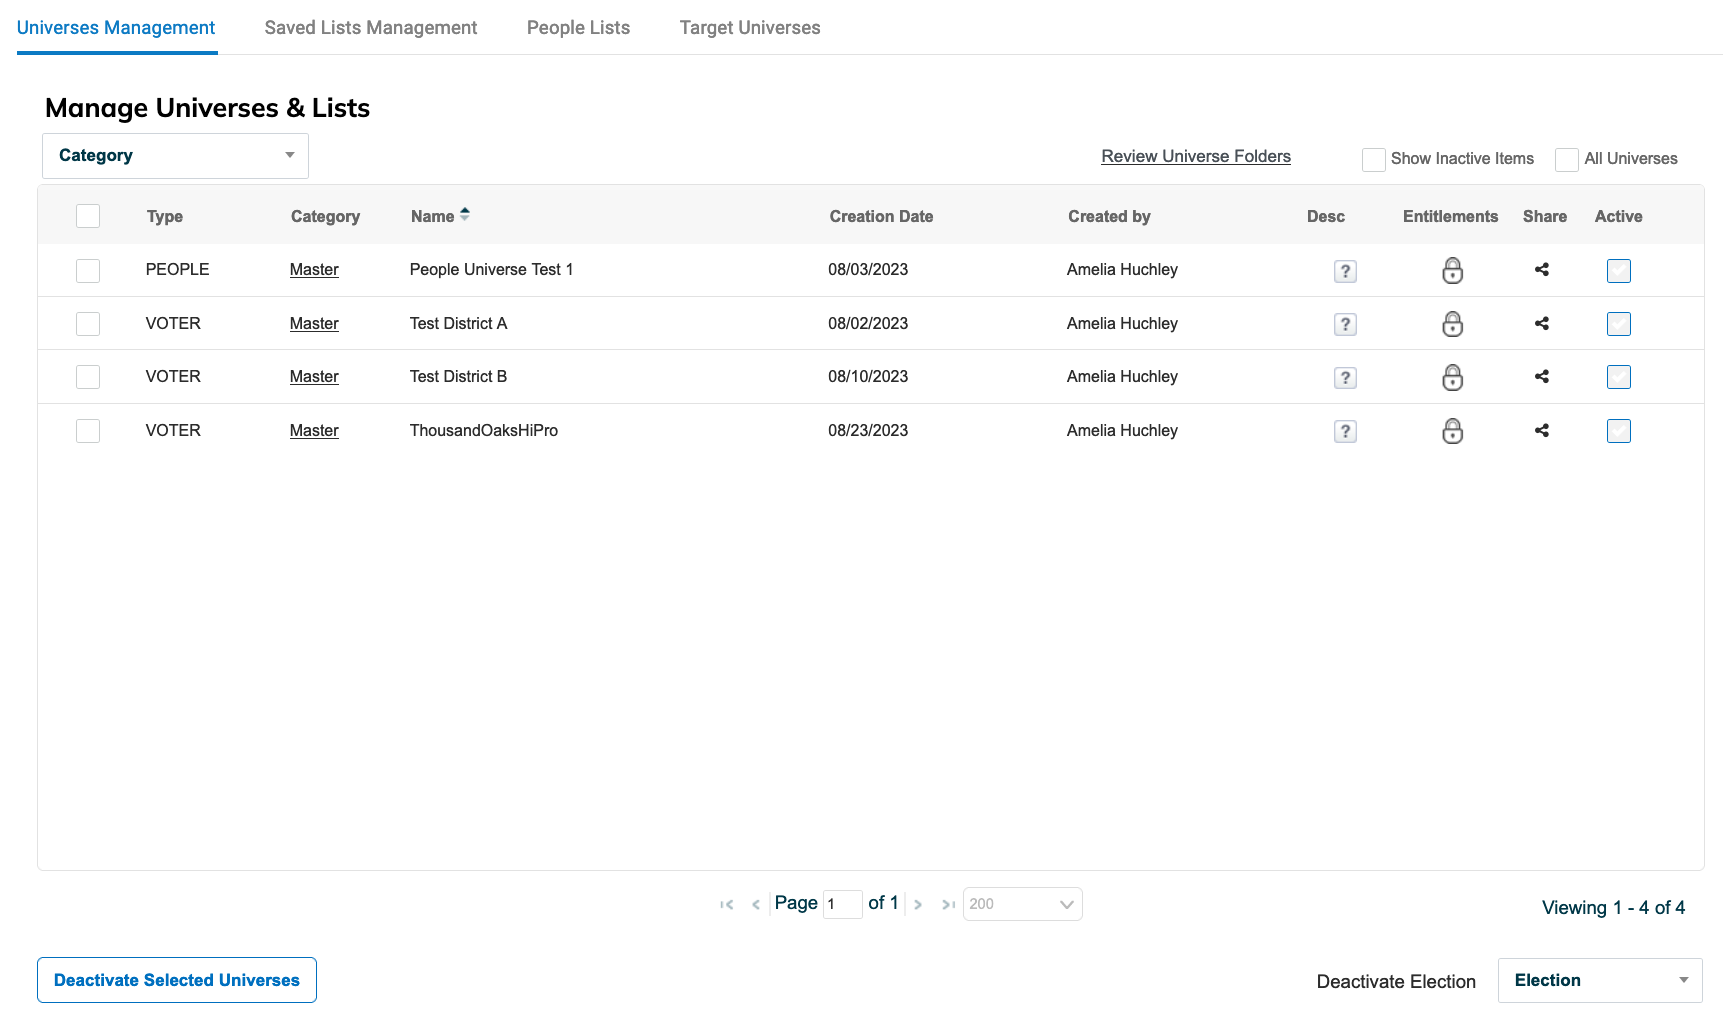Toggle select-all checkbox in table header
This screenshot has height=1030, width=1734.
point(88,216)
